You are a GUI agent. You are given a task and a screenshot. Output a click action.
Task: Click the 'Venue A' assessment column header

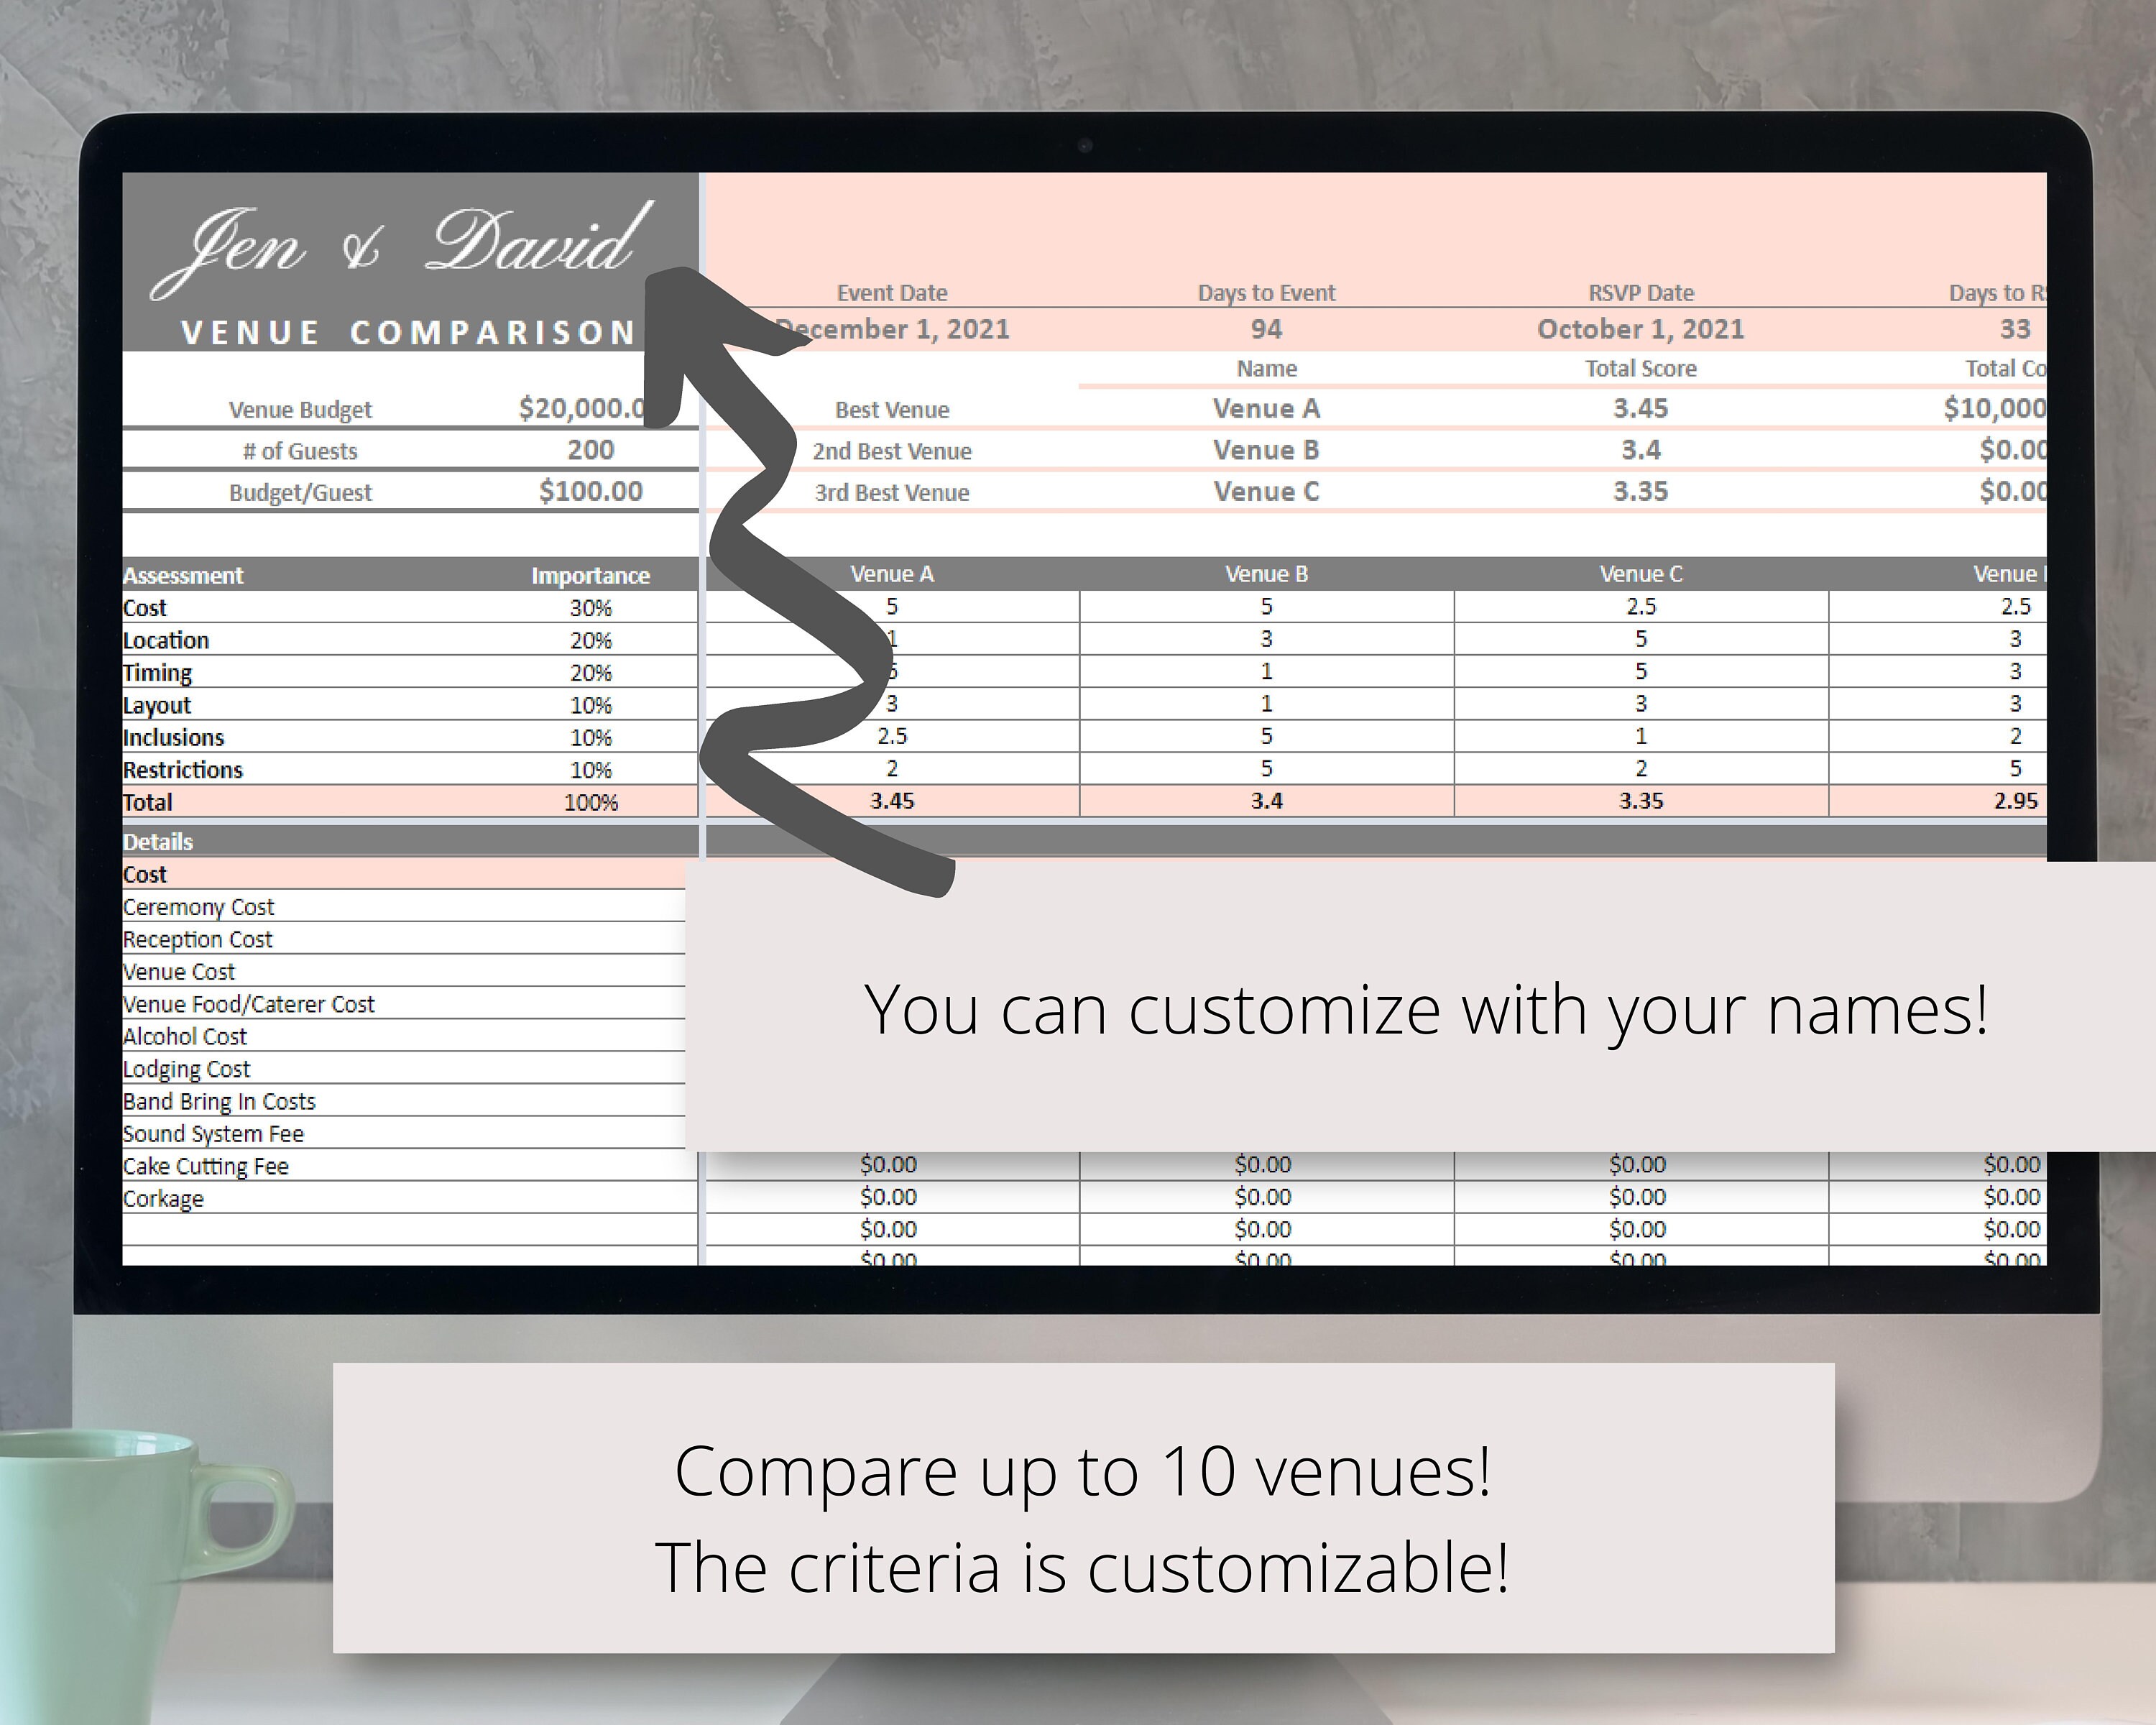(892, 574)
